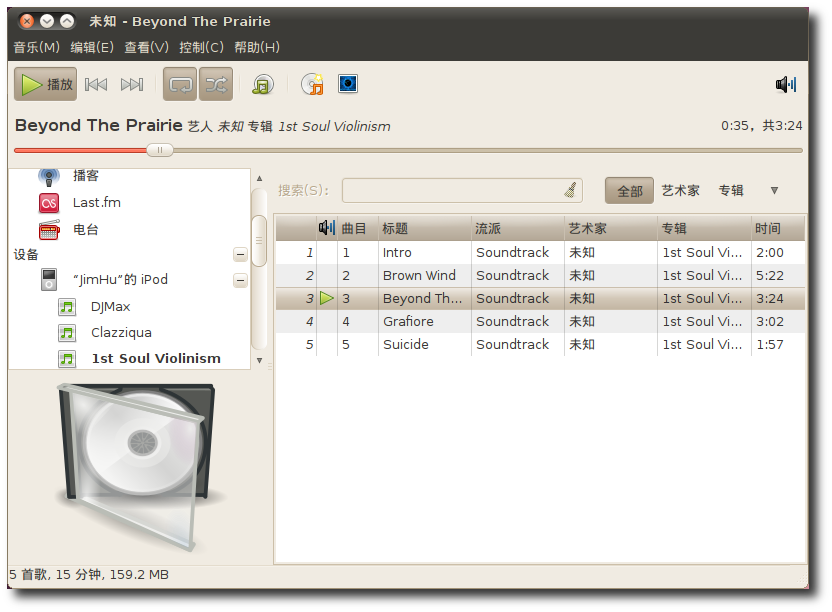Create a new audio CD
The height and width of the screenshot is (612, 832).
pos(312,84)
